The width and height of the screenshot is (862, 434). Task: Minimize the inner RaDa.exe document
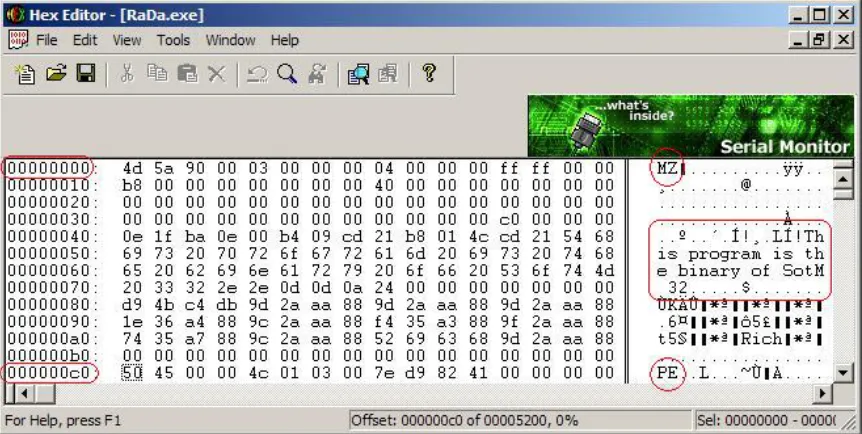(799, 40)
